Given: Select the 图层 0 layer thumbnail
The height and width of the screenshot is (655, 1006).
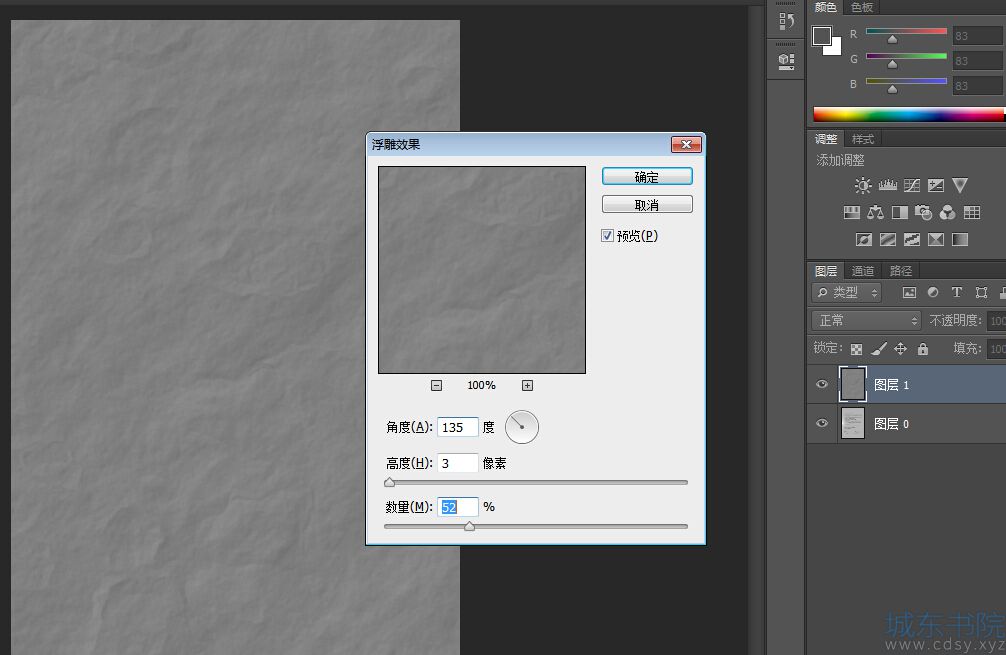Looking at the screenshot, I should tap(853, 423).
